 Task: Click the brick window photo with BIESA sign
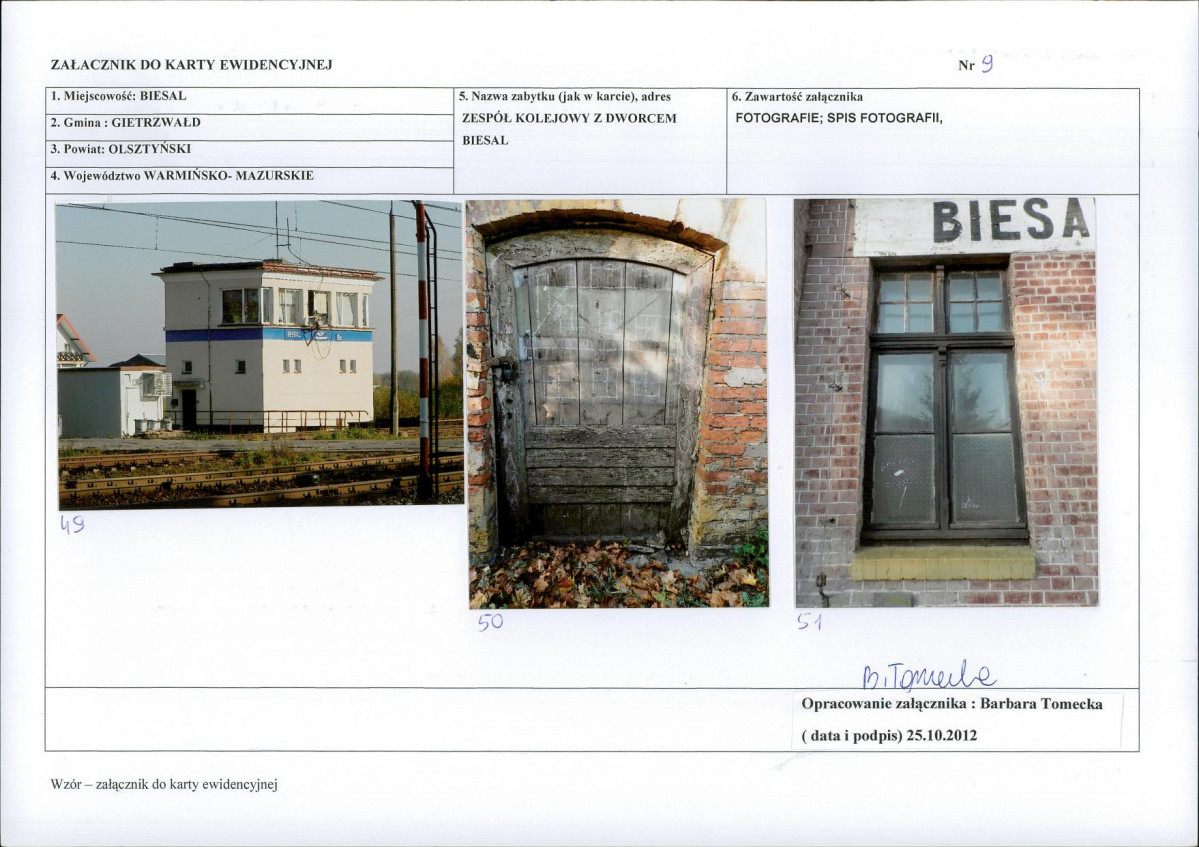coord(946,402)
